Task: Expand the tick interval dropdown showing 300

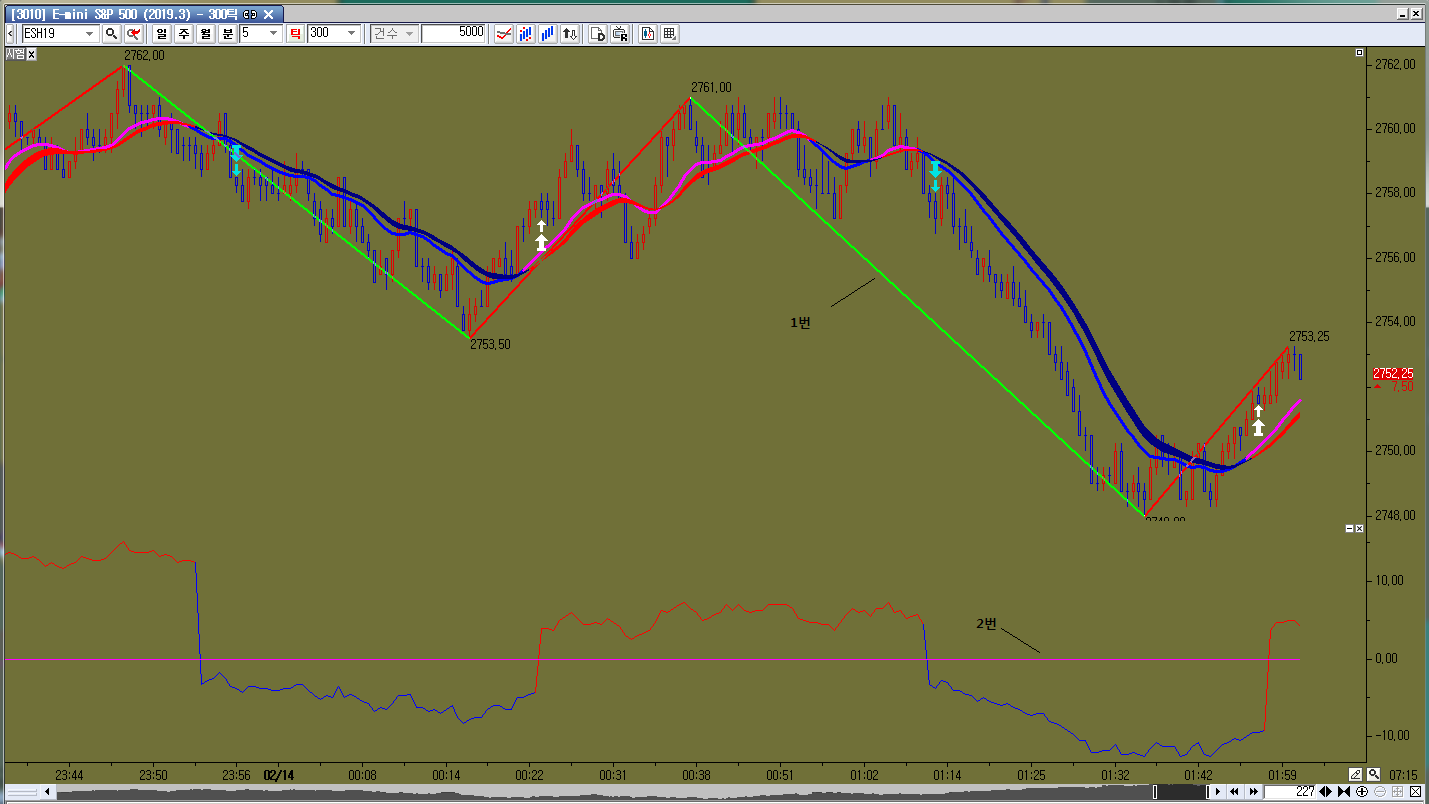Action: [352, 33]
